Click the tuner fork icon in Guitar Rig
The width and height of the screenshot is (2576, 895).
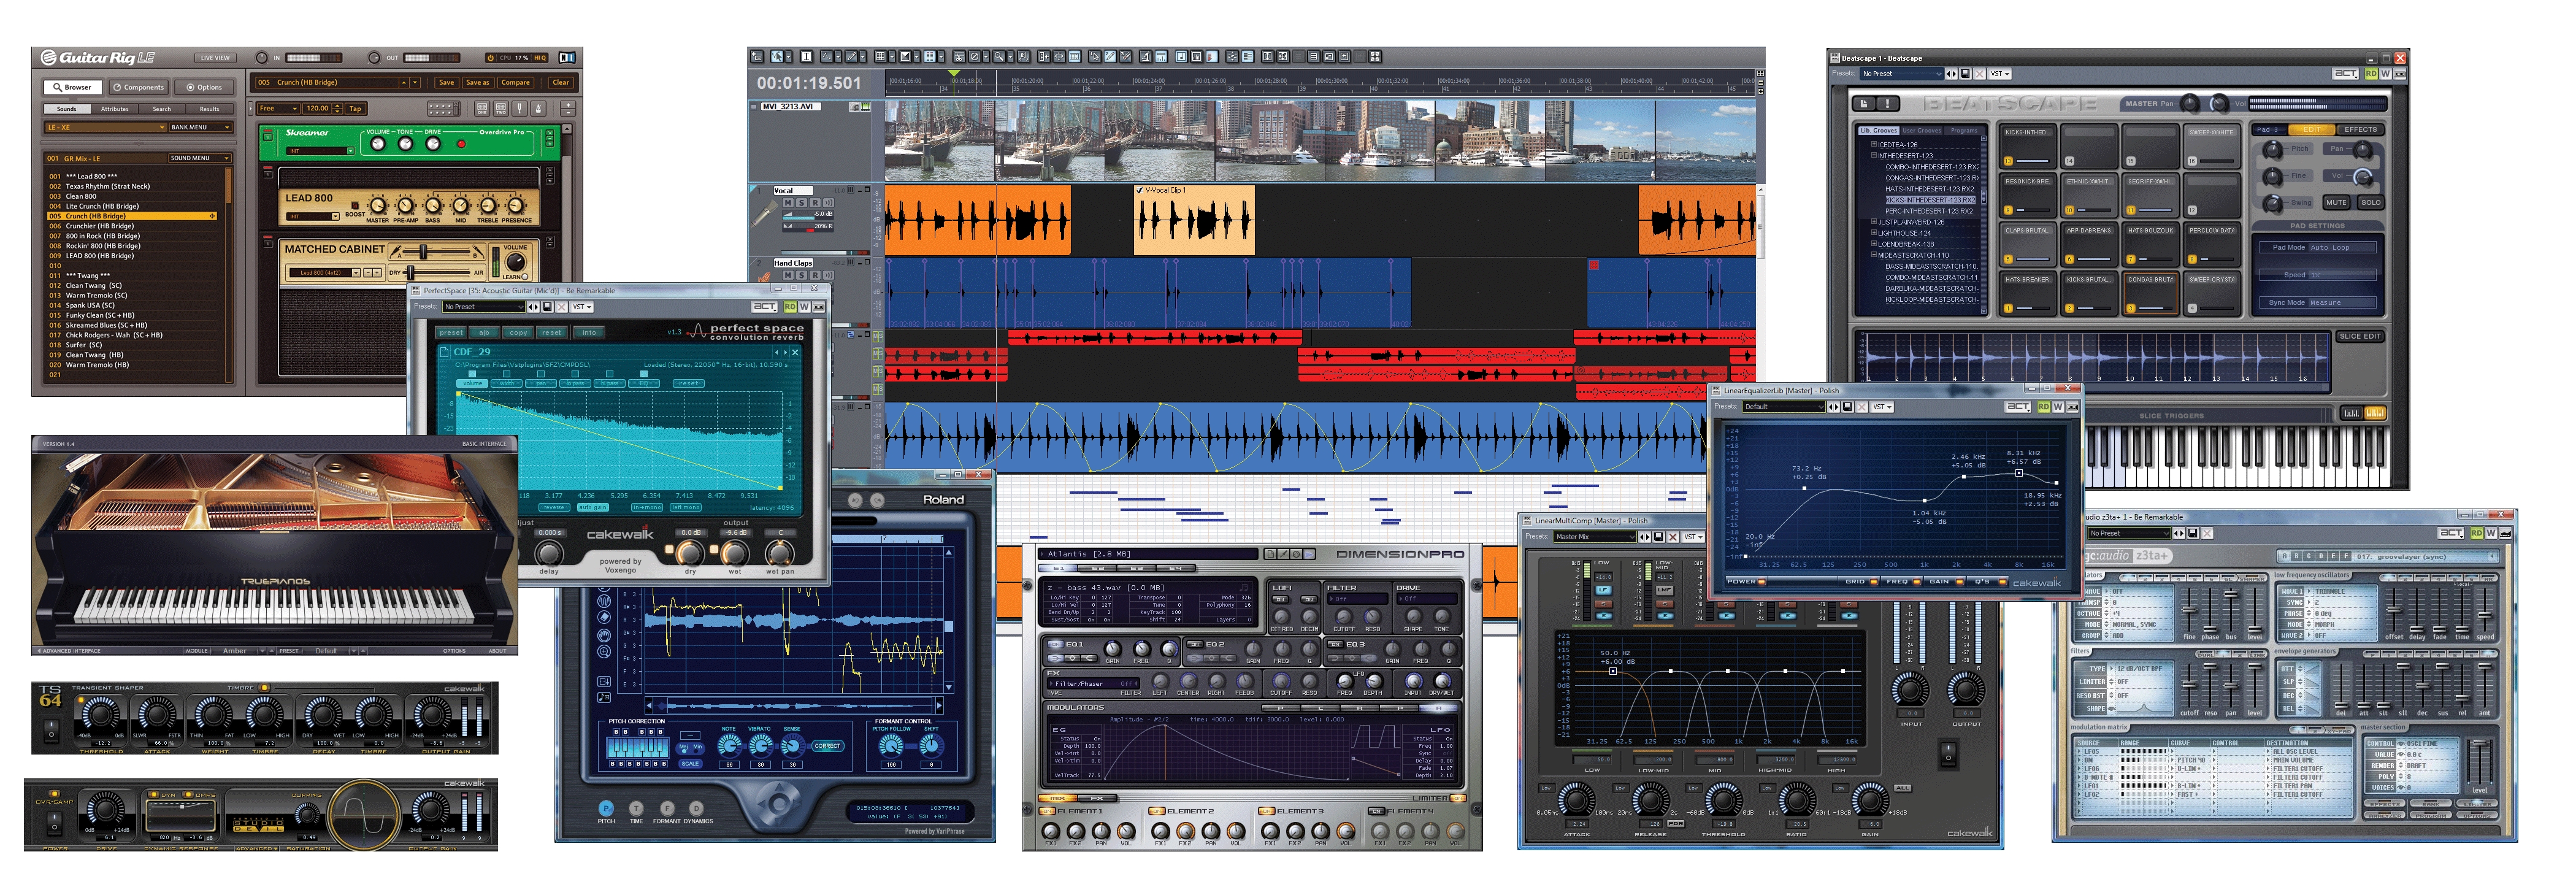(x=519, y=109)
